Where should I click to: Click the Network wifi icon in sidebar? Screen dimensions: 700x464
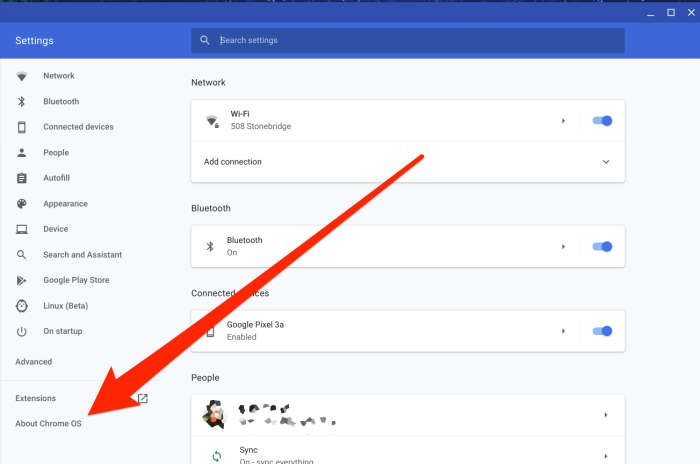point(21,76)
